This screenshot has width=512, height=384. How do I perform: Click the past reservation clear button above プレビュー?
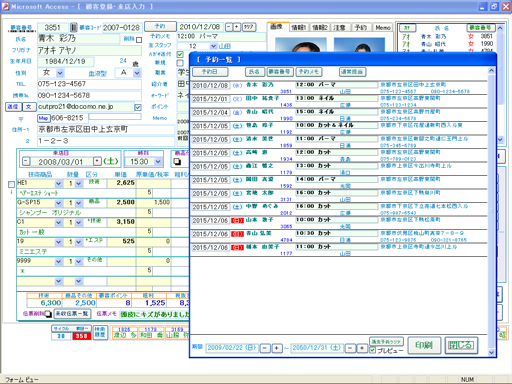point(386,341)
